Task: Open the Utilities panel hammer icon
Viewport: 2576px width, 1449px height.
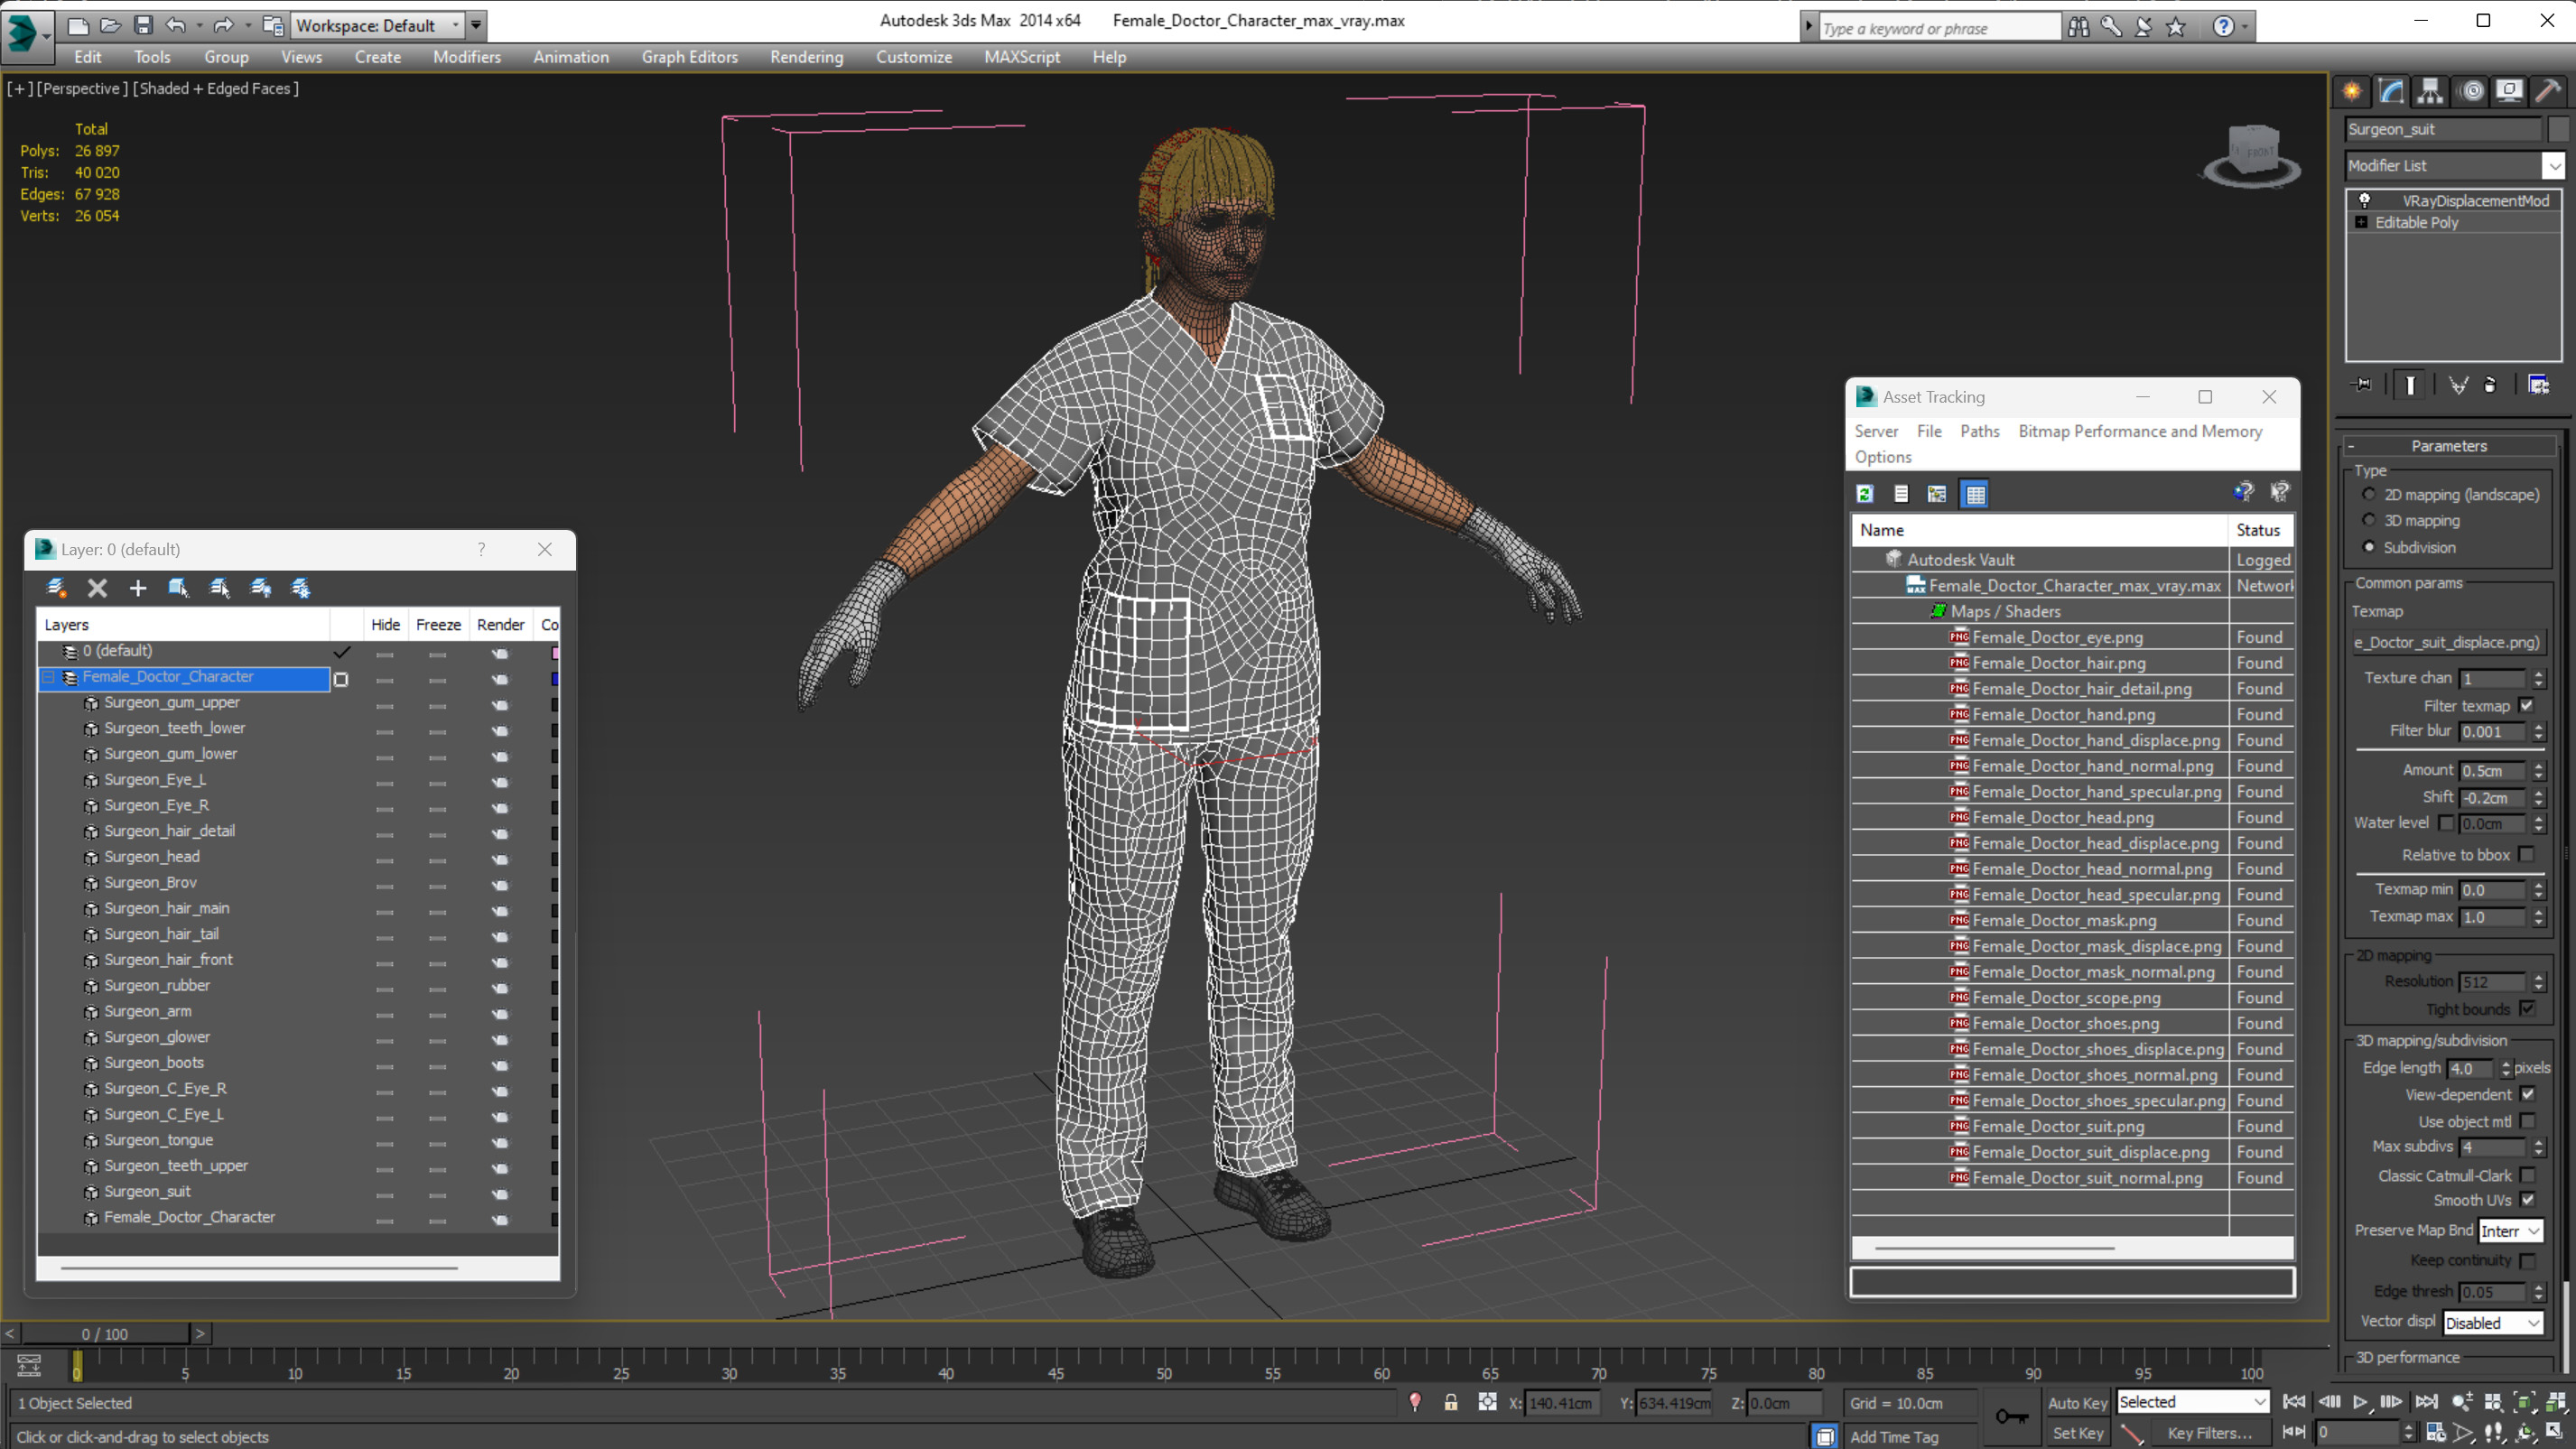Action: pos(2548,92)
